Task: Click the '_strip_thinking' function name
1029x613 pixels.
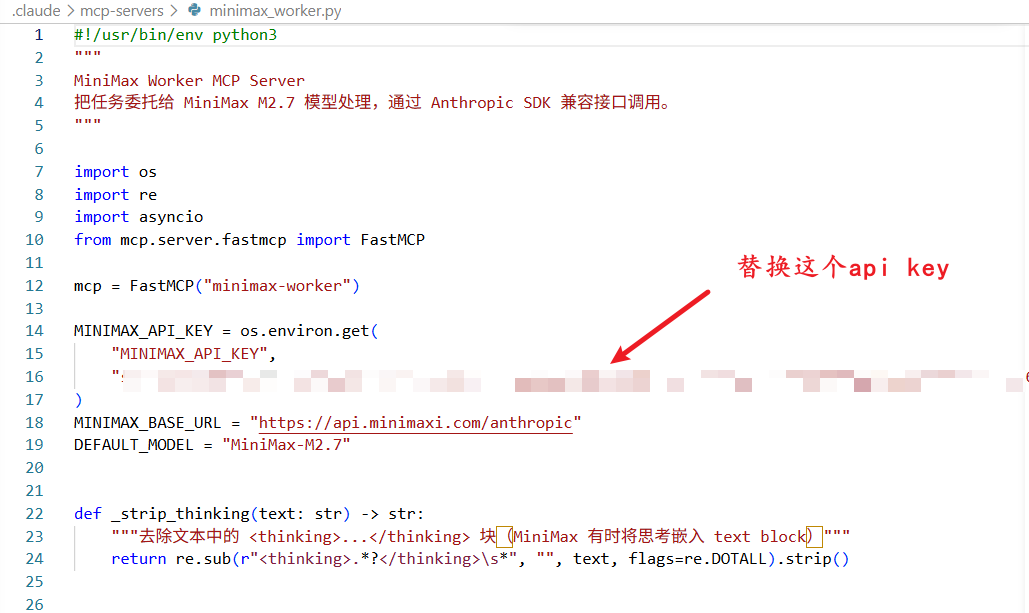Action: pyautogui.click(x=180, y=514)
